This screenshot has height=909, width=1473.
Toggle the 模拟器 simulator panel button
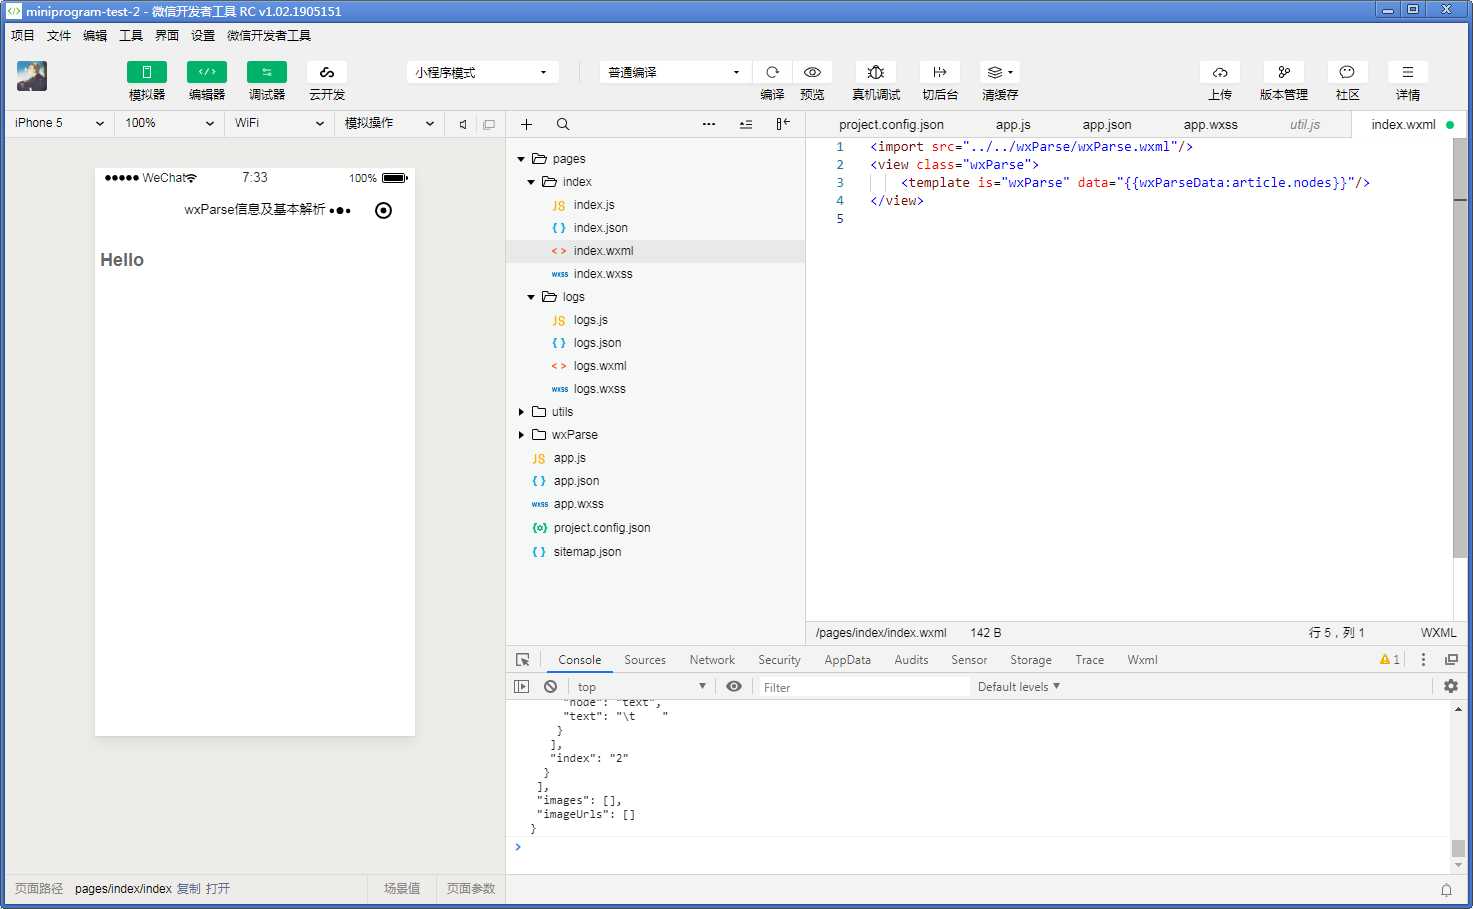pyautogui.click(x=147, y=72)
